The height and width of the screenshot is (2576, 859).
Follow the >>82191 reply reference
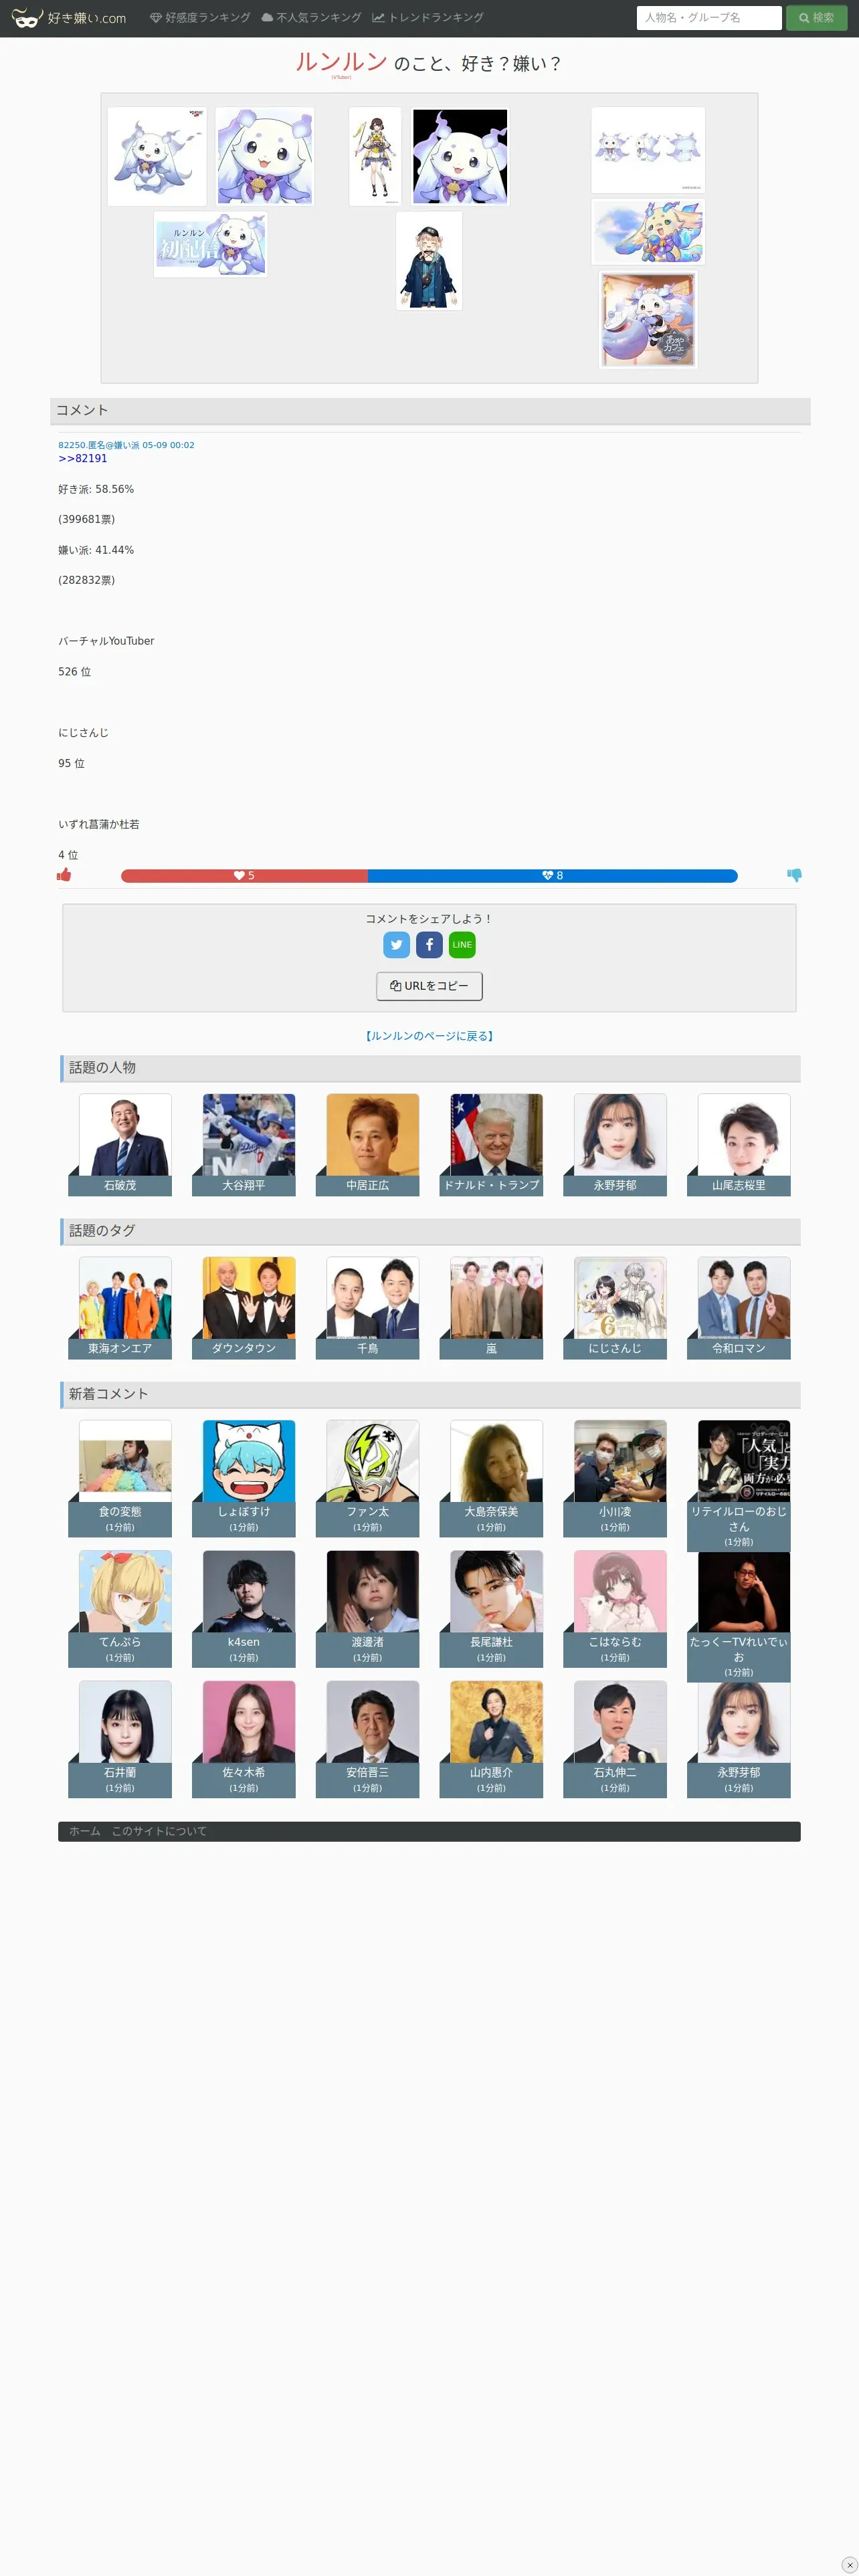[x=82, y=458]
